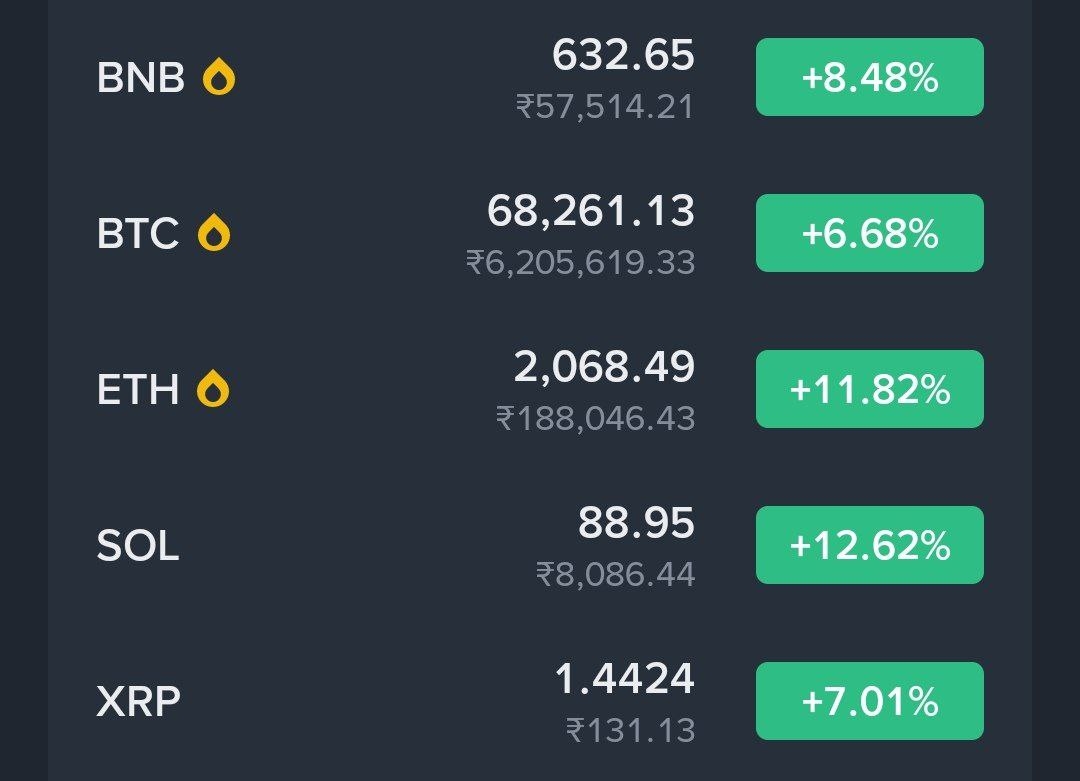Click the BNB price 632.65
The height and width of the screenshot is (781, 1080).
click(623, 55)
